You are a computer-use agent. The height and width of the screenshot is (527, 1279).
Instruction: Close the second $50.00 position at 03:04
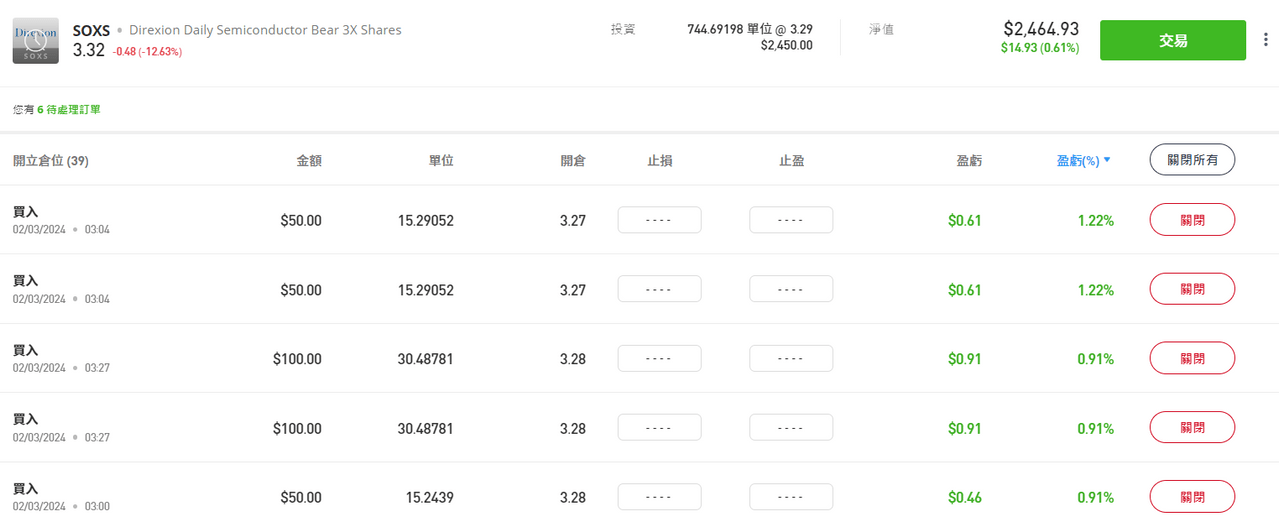click(x=1192, y=289)
